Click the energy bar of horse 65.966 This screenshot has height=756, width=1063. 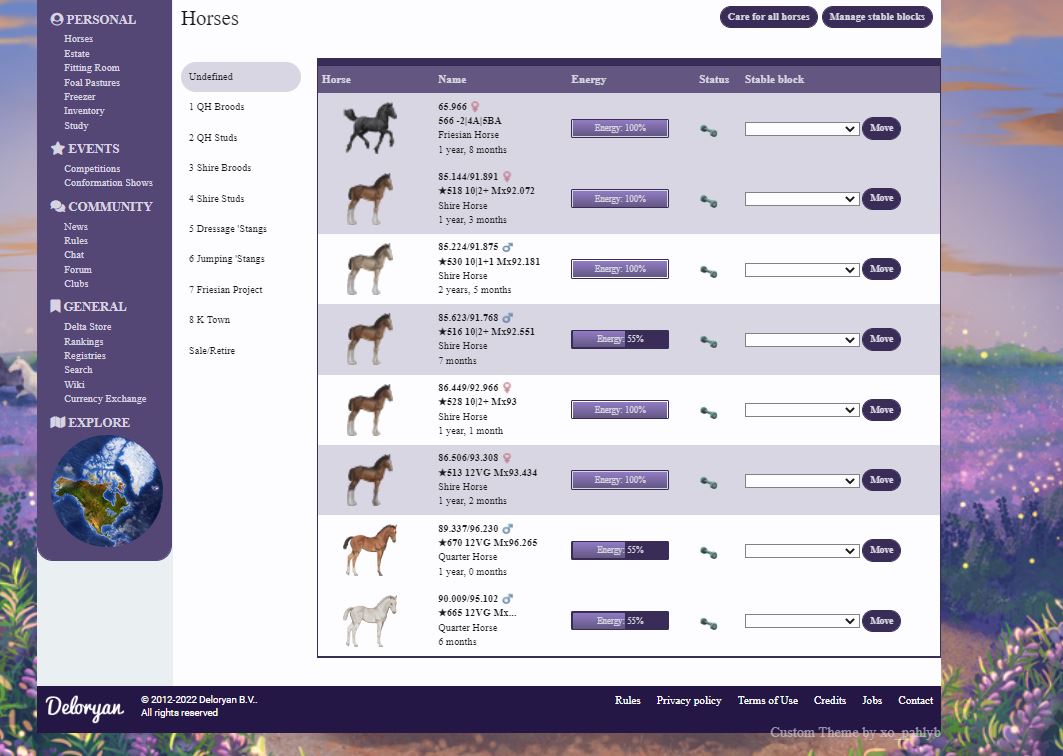point(620,128)
